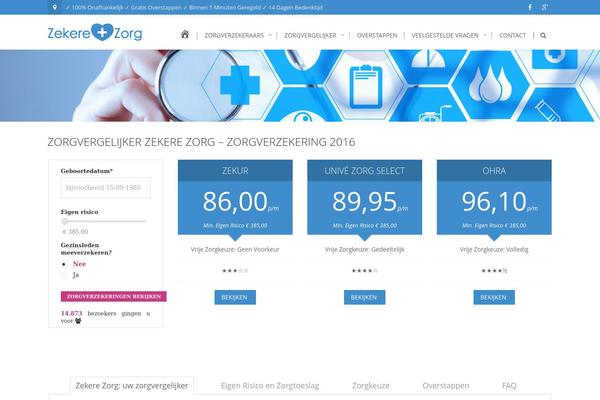Click the OHRA star rating

point(494,271)
